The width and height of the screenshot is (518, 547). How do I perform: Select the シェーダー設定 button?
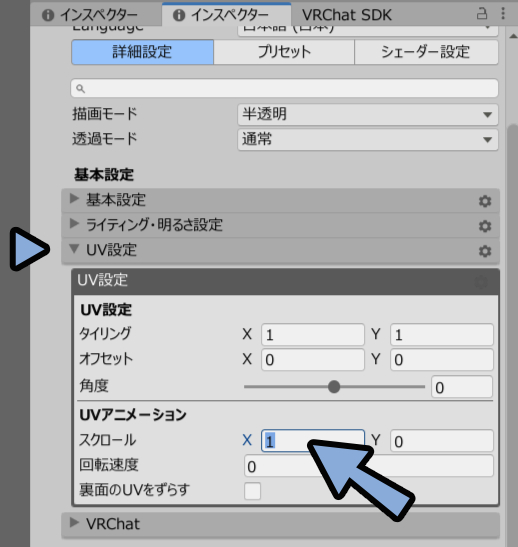coord(426,52)
